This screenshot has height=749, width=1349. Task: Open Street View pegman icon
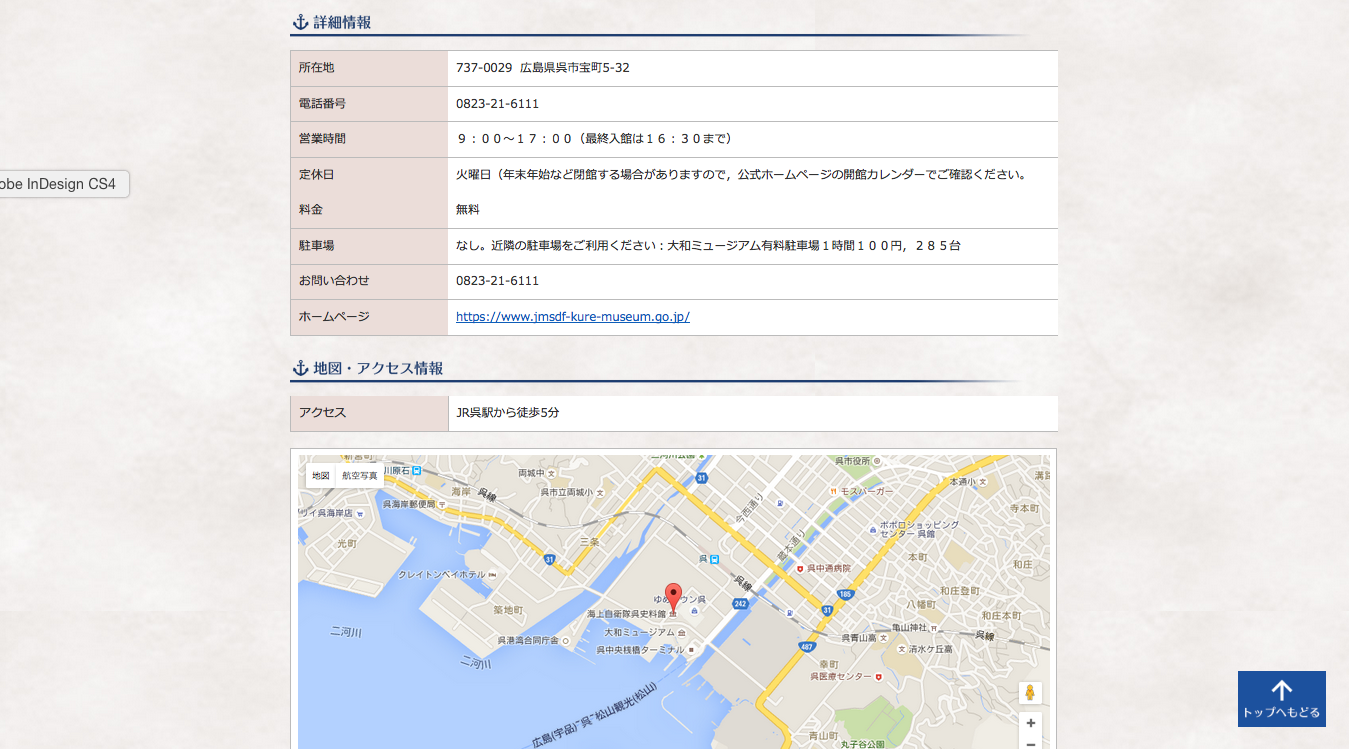[x=1030, y=693]
